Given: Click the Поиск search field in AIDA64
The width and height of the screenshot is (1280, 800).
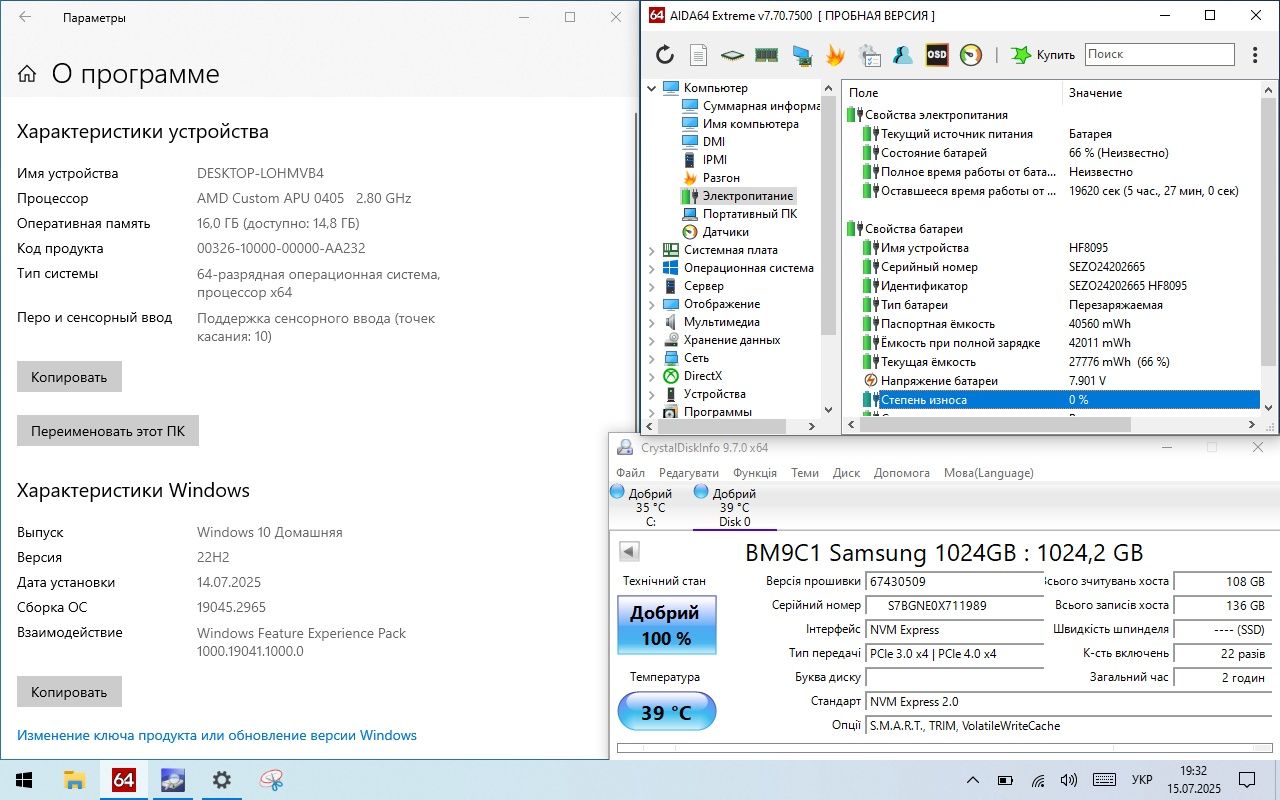Looking at the screenshot, I should click(1160, 54).
